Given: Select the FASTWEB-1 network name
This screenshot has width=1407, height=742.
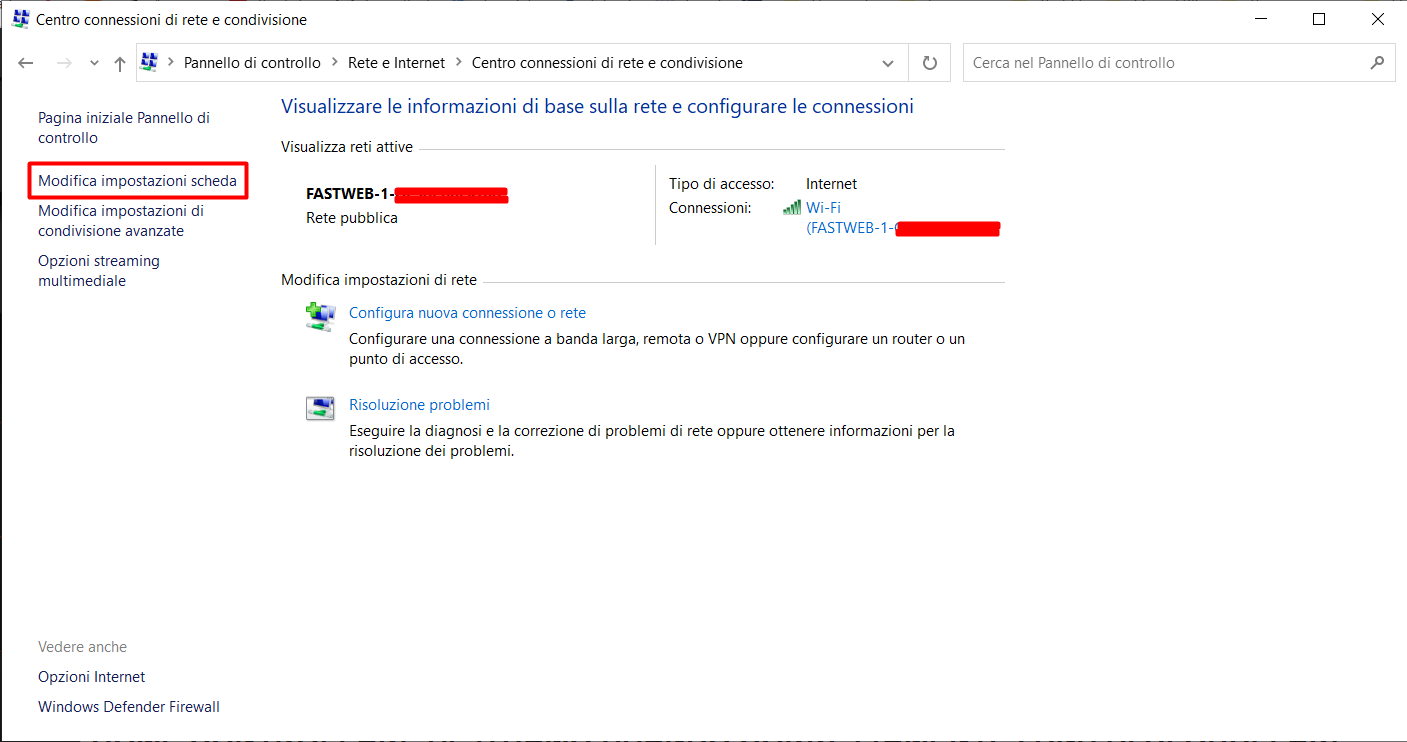Looking at the screenshot, I should [407, 194].
